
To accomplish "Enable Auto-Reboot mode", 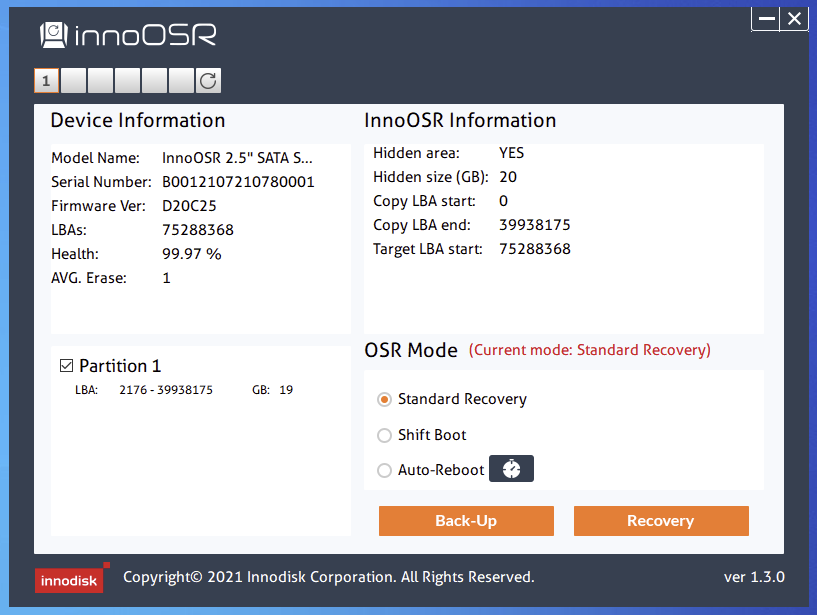I will coord(384,470).
